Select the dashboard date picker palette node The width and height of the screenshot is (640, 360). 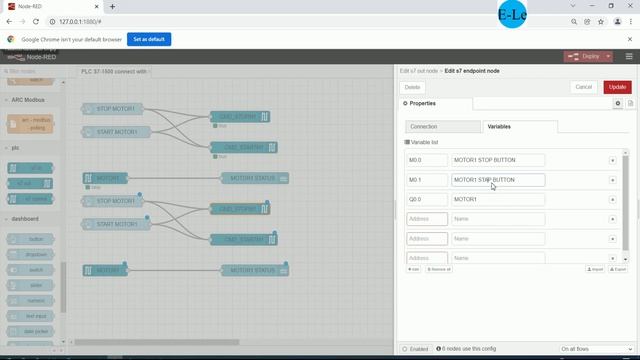pos(30,331)
